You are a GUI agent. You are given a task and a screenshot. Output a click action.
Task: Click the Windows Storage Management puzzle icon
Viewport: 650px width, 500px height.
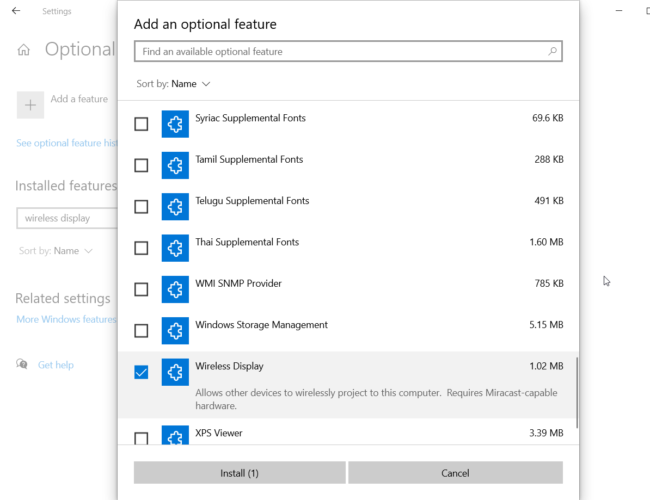click(x=175, y=331)
